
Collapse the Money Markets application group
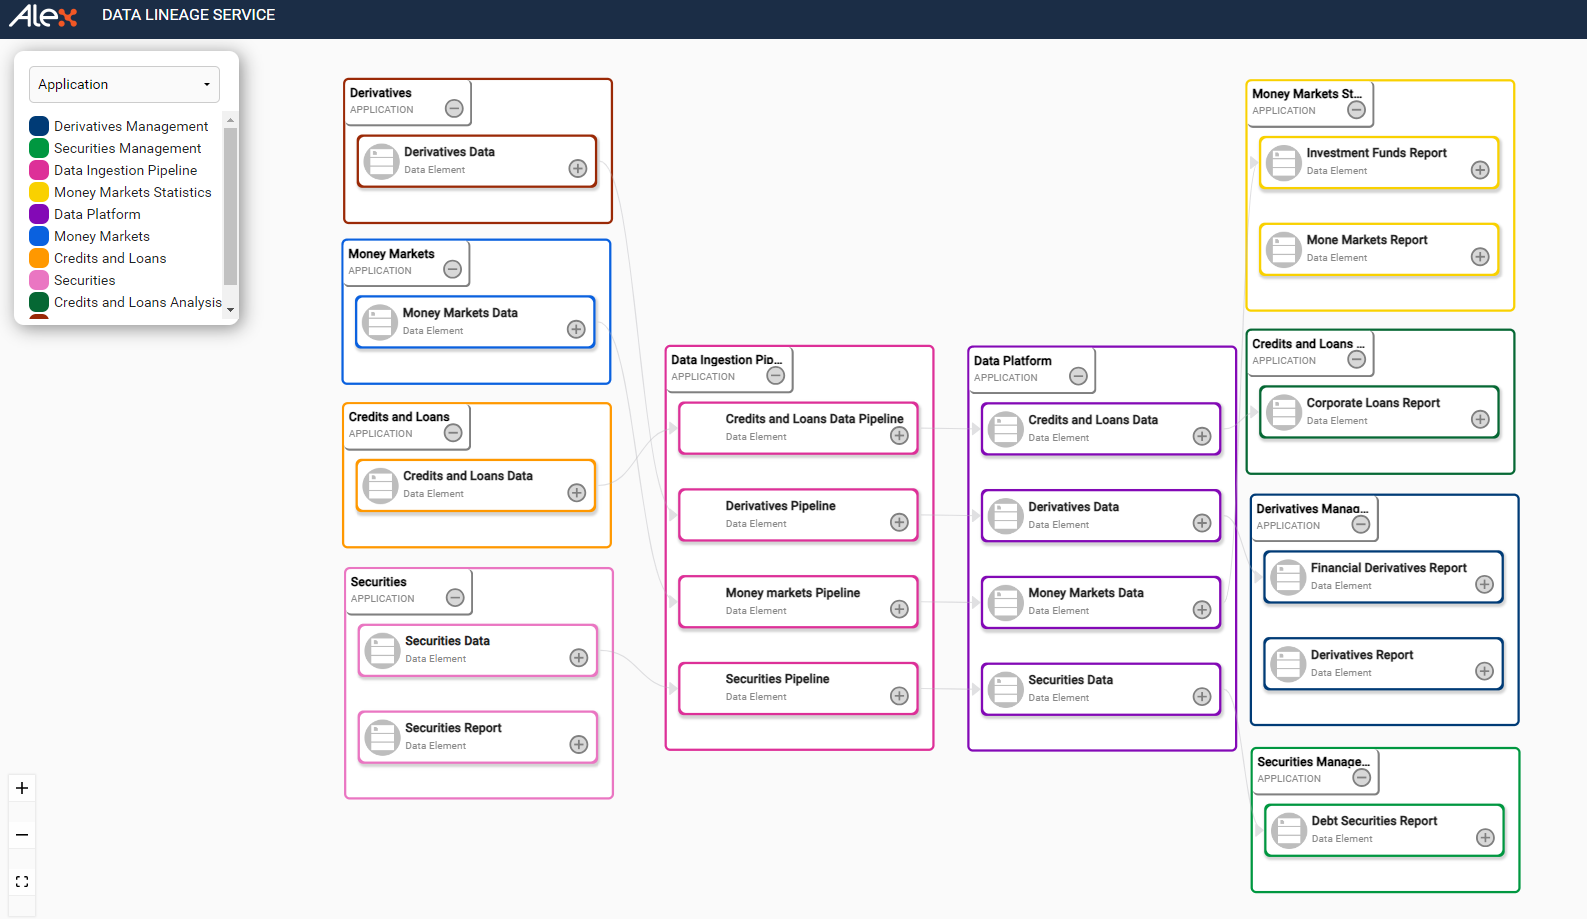pyautogui.click(x=452, y=269)
